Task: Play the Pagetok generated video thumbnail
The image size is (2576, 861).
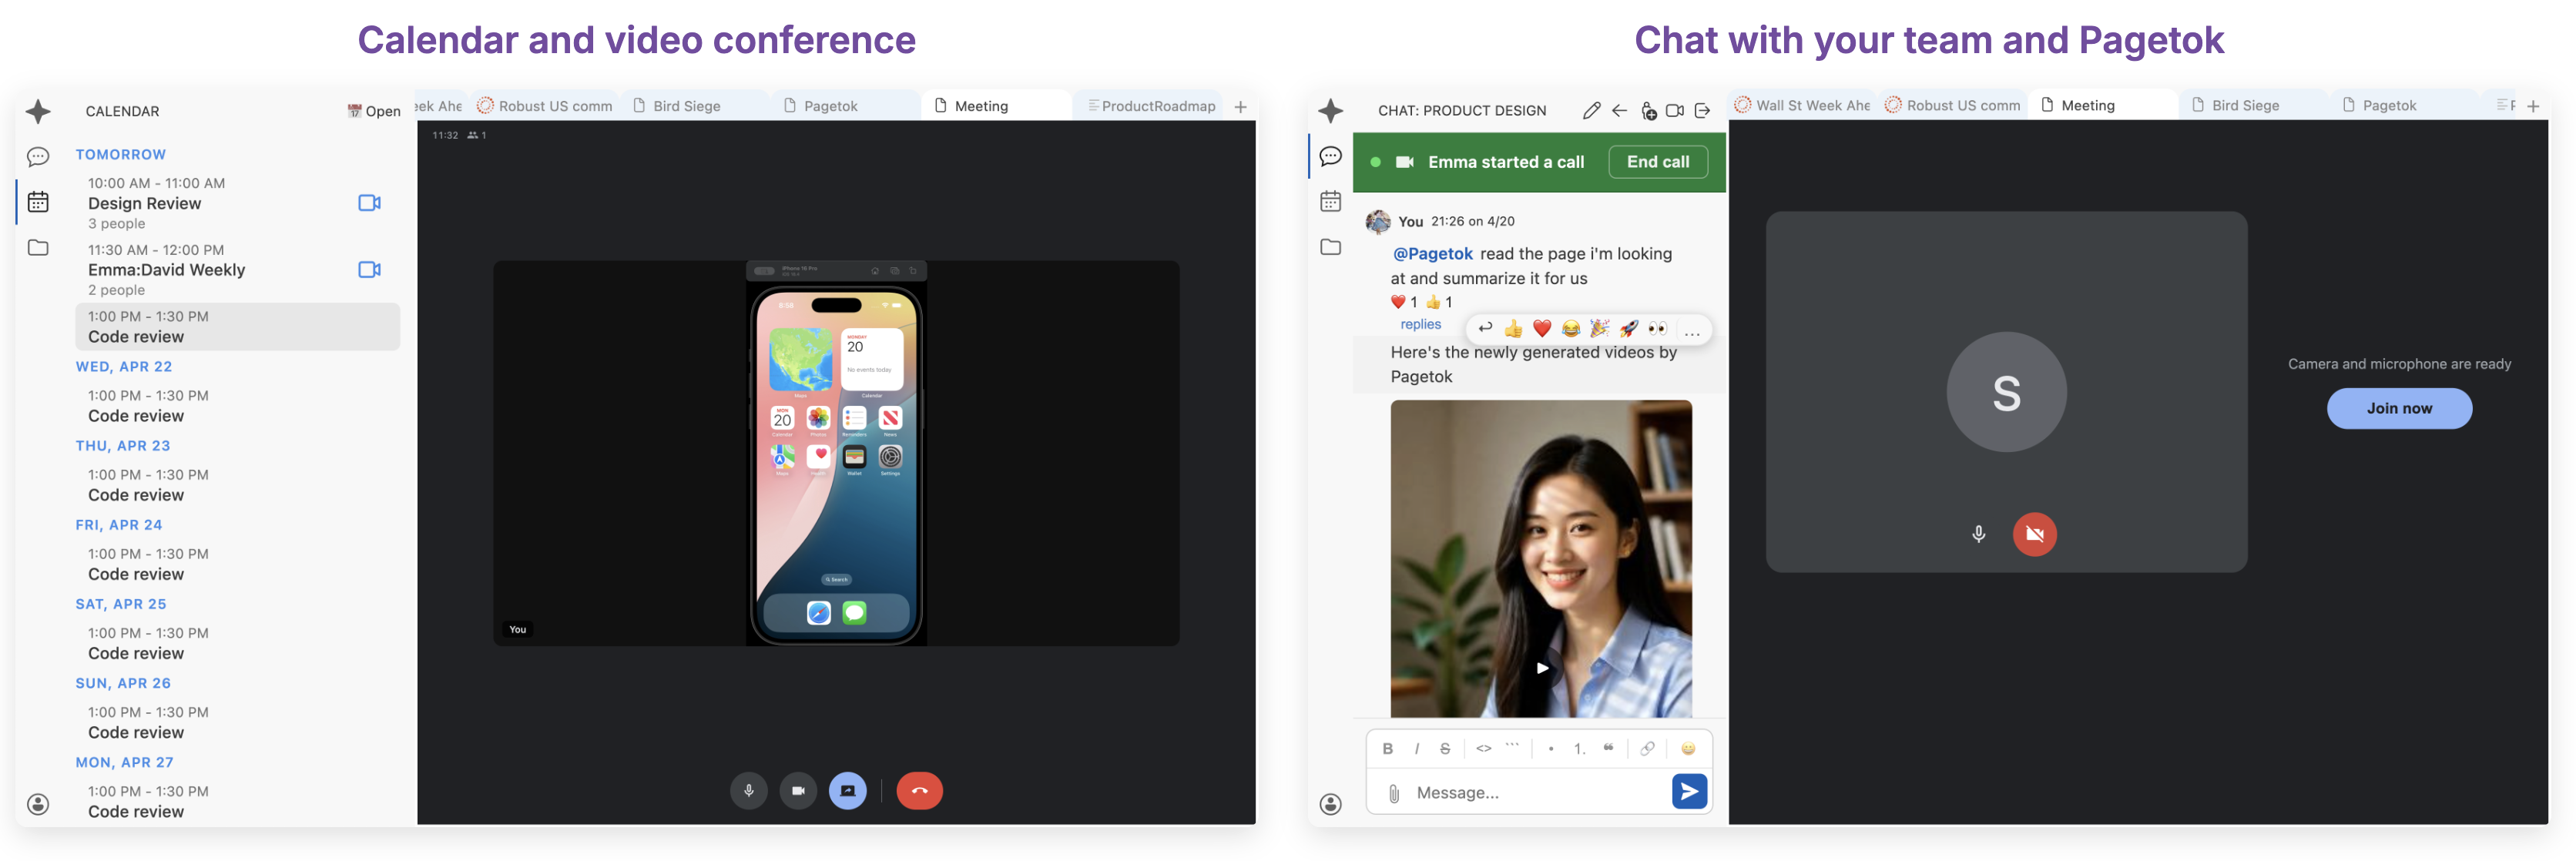Action: pos(1542,668)
